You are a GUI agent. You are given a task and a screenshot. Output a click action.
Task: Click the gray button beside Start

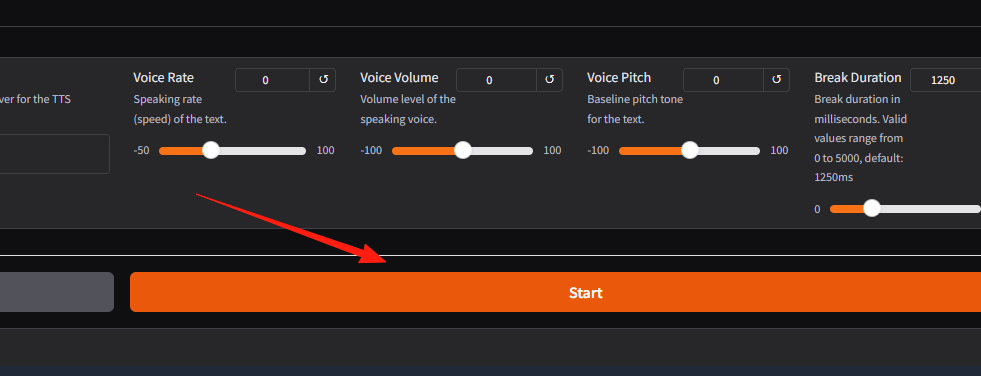(x=57, y=292)
